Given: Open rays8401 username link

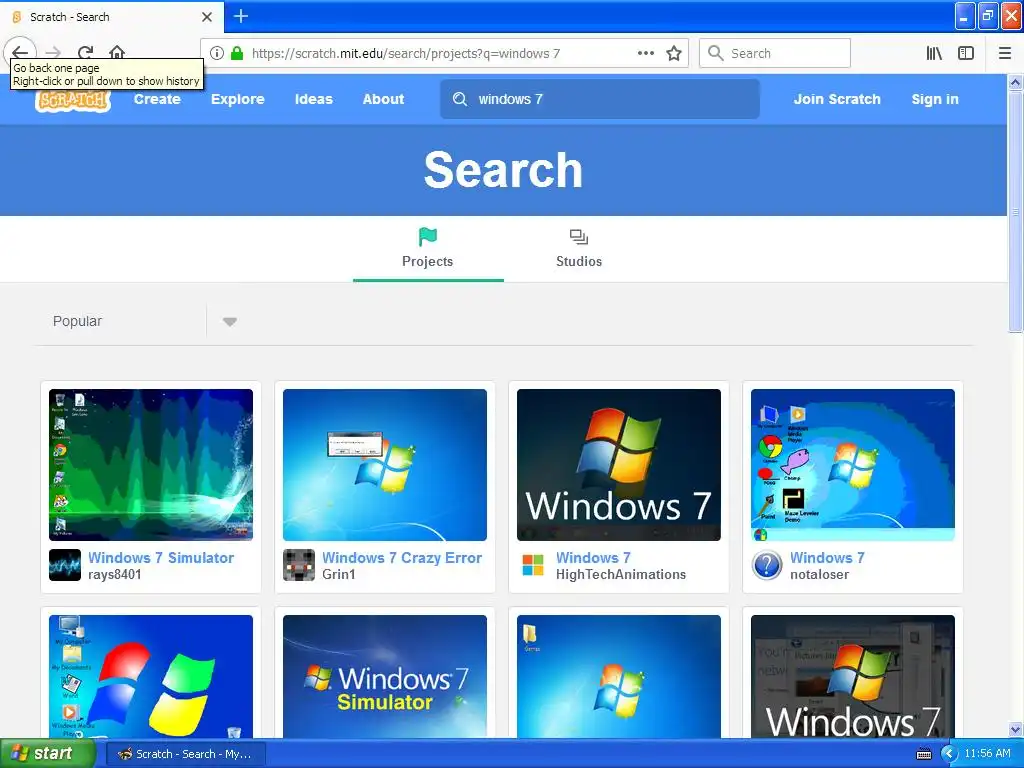Looking at the screenshot, I should 114,575.
